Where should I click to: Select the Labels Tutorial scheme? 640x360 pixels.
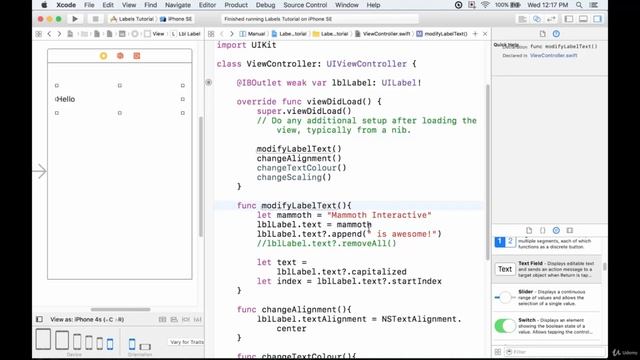132,19
